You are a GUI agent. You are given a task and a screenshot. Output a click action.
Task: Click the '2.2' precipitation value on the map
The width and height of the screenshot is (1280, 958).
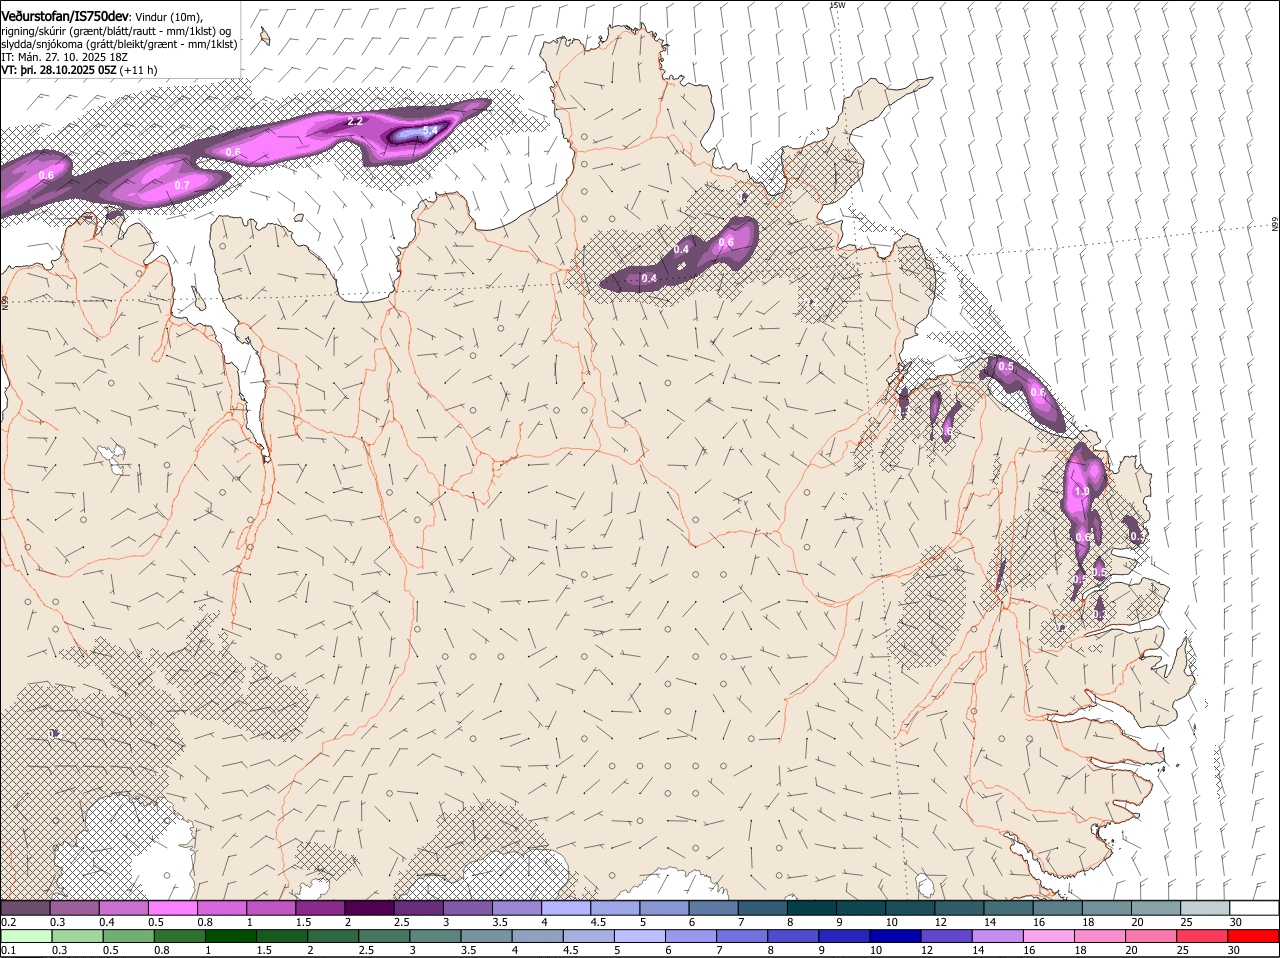click(x=355, y=121)
